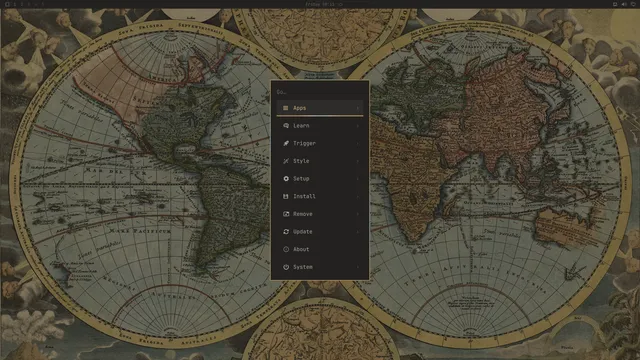Click the launcher icon at top-left of bar
This screenshot has height=360, width=640.
7,4
